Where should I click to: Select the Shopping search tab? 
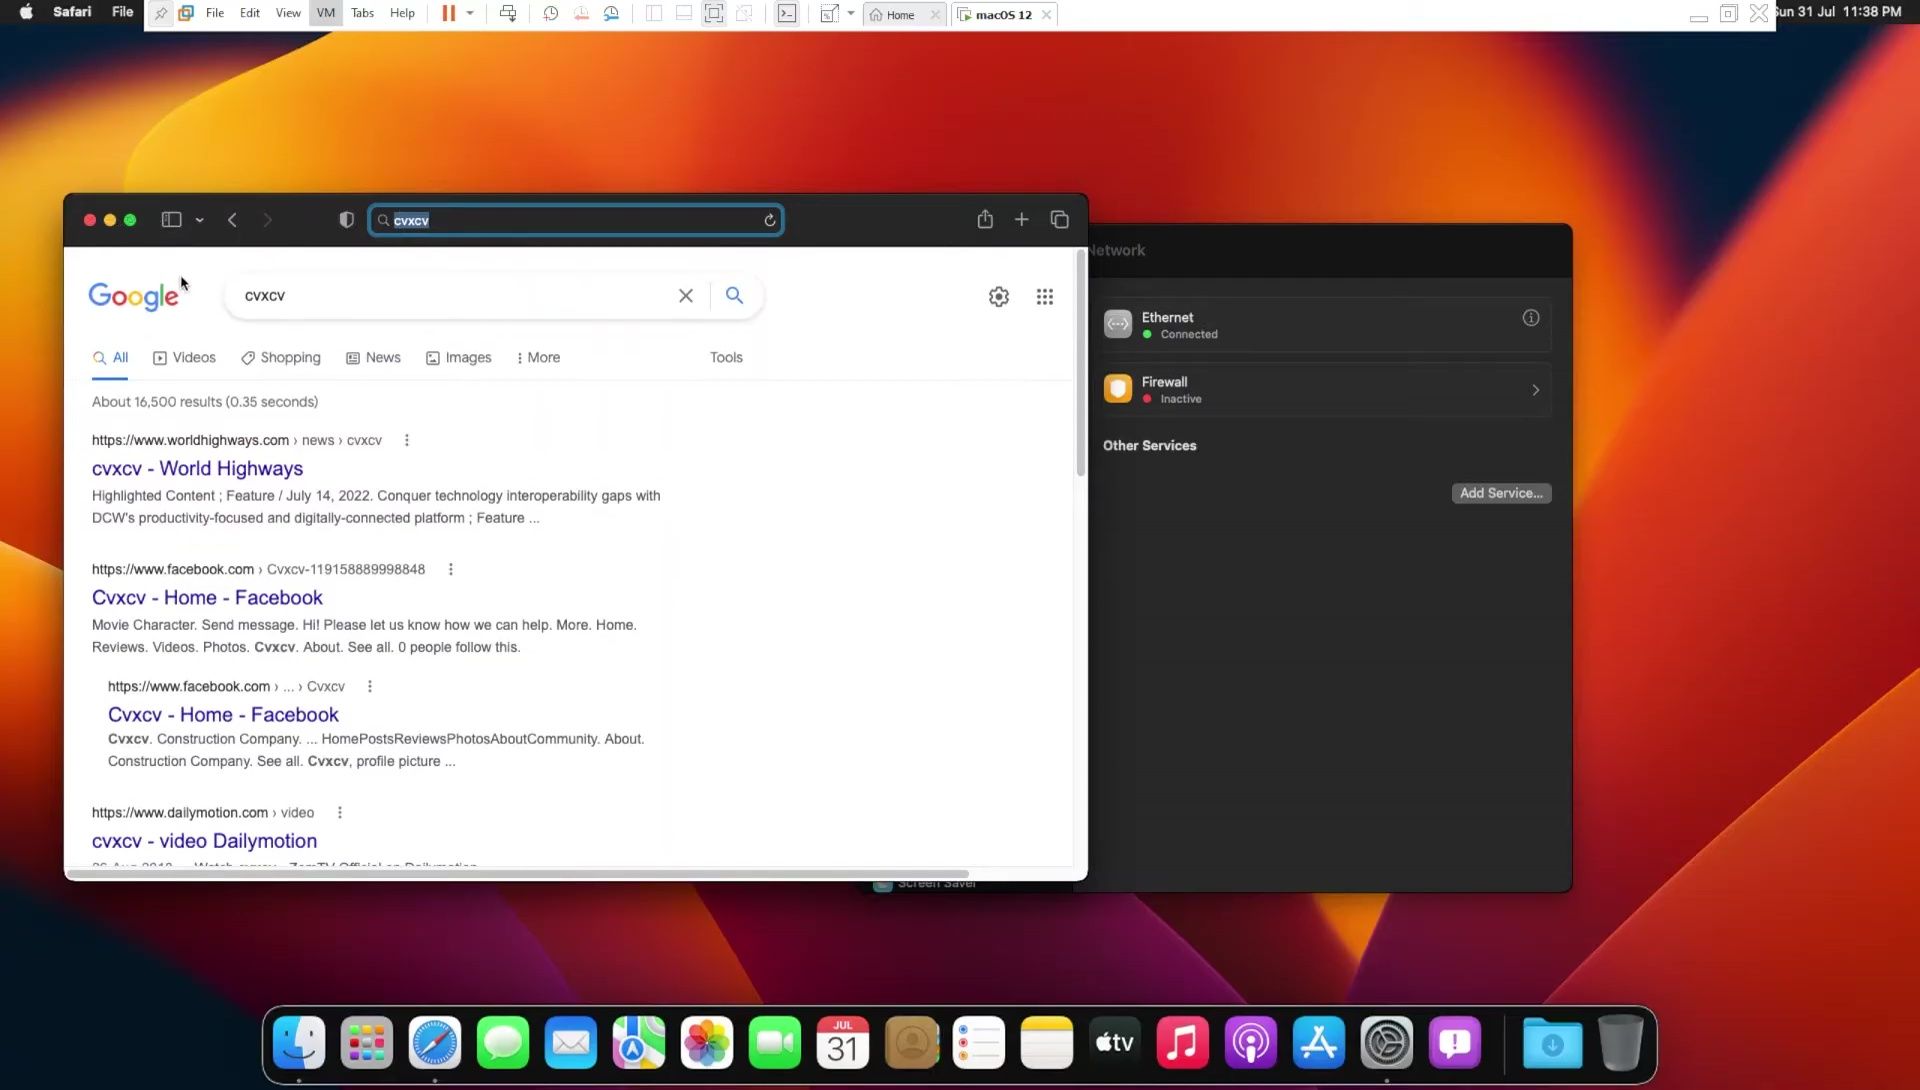click(281, 358)
